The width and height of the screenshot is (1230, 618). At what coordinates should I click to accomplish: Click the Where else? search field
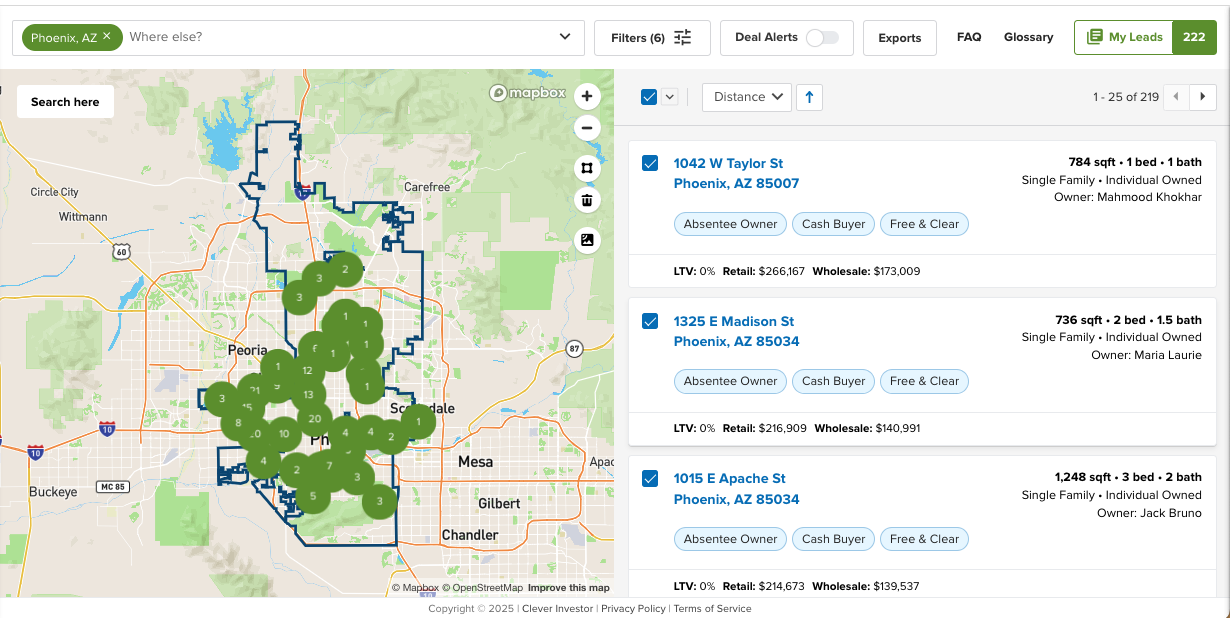point(340,37)
